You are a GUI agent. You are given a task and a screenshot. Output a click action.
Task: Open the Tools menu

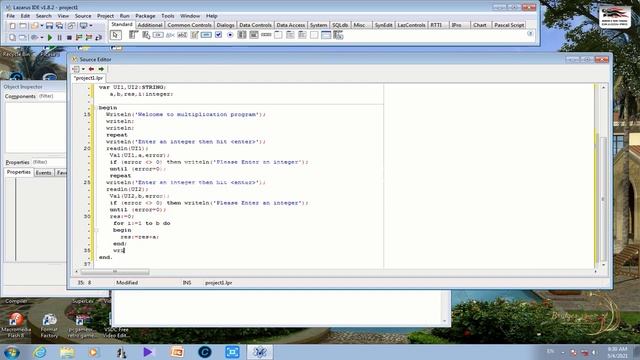[x=168, y=16]
